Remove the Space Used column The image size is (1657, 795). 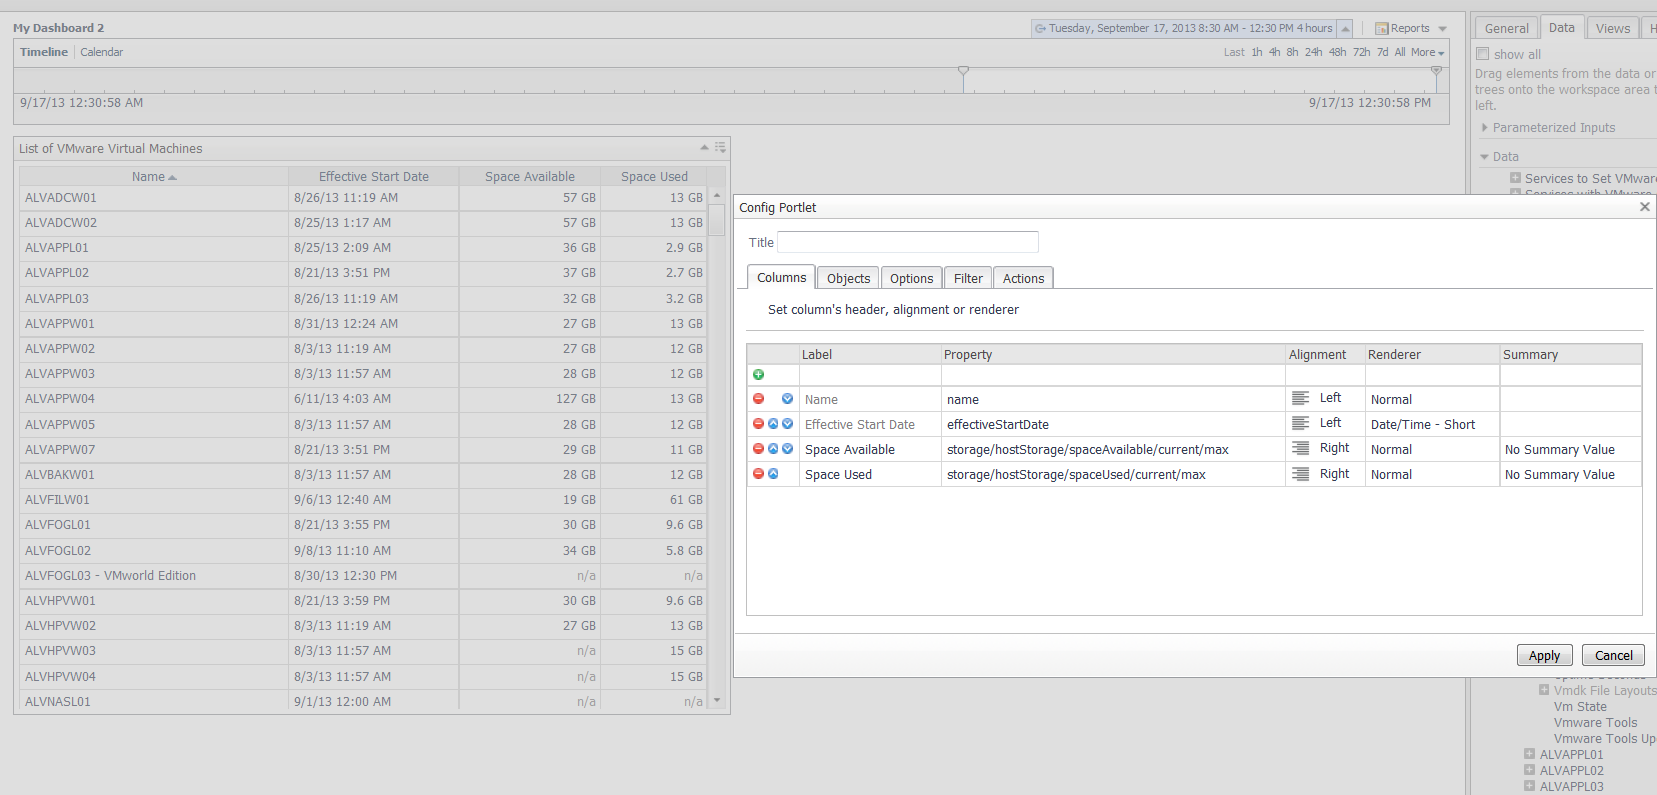pyautogui.click(x=758, y=474)
